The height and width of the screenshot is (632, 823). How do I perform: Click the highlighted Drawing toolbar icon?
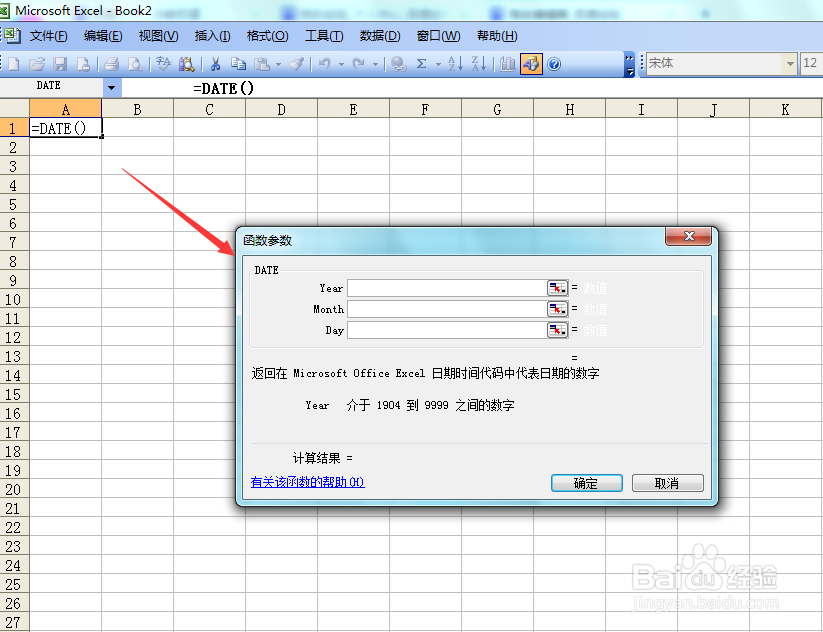[531, 64]
